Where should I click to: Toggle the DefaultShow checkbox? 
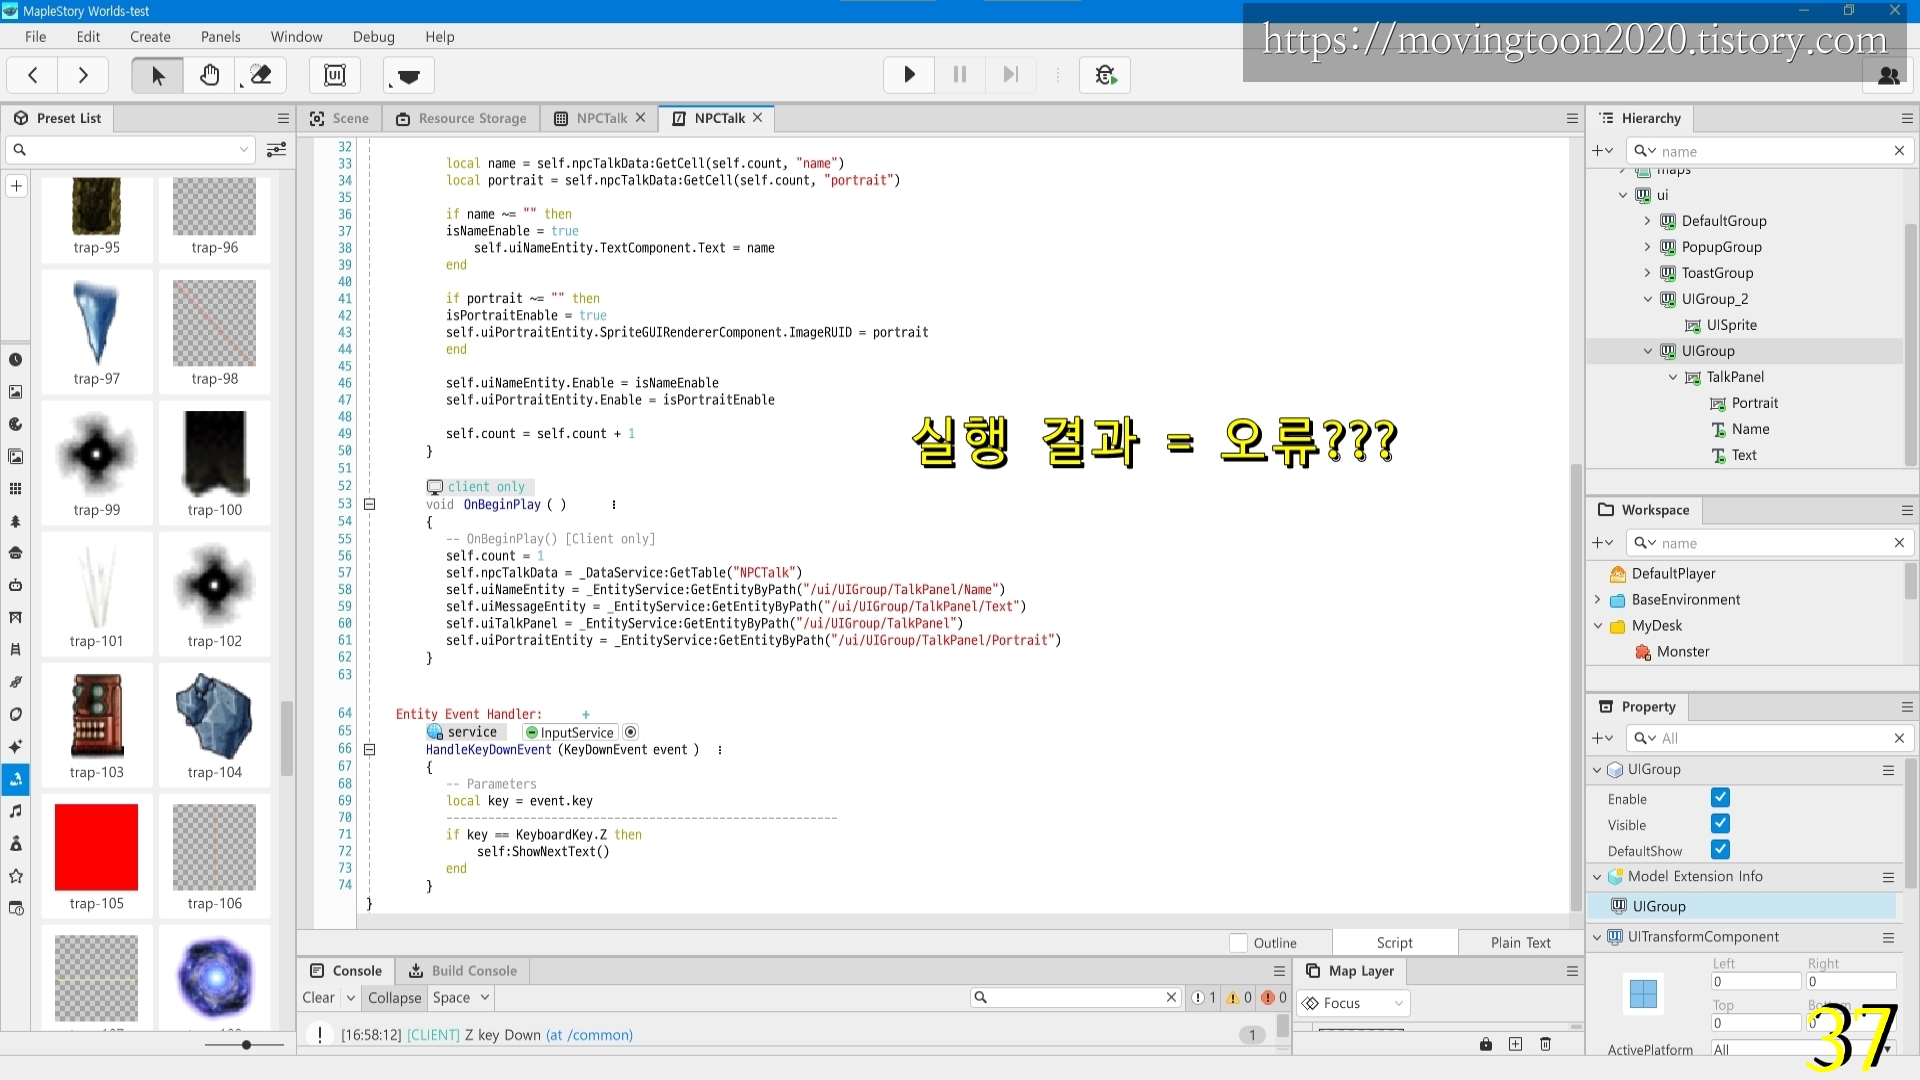click(1720, 850)
